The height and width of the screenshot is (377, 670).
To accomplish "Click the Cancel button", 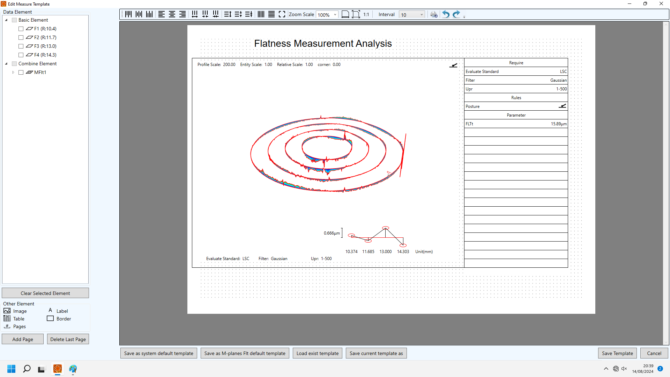I will point(654,353).
